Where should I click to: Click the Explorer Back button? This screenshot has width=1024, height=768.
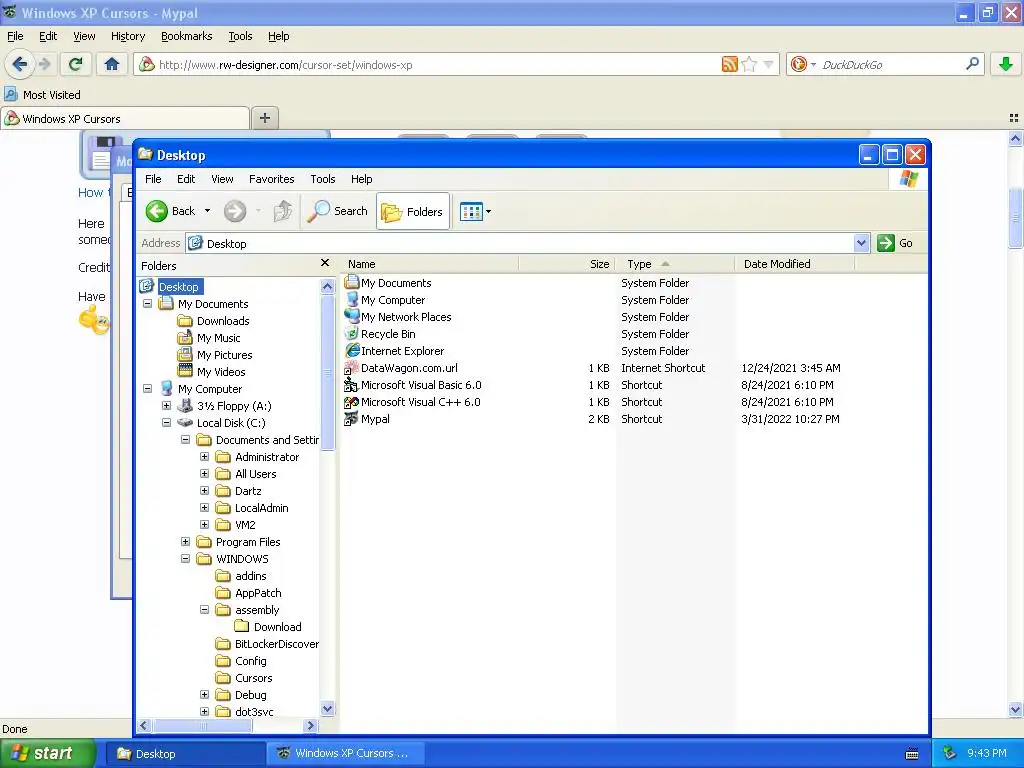pos(171,211)
